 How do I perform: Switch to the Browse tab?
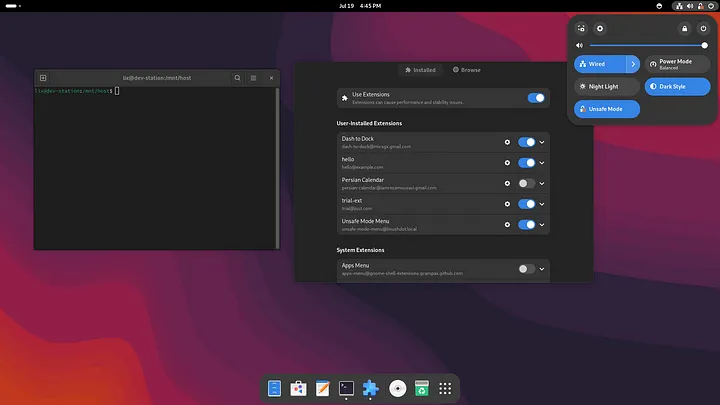point(467,70)
